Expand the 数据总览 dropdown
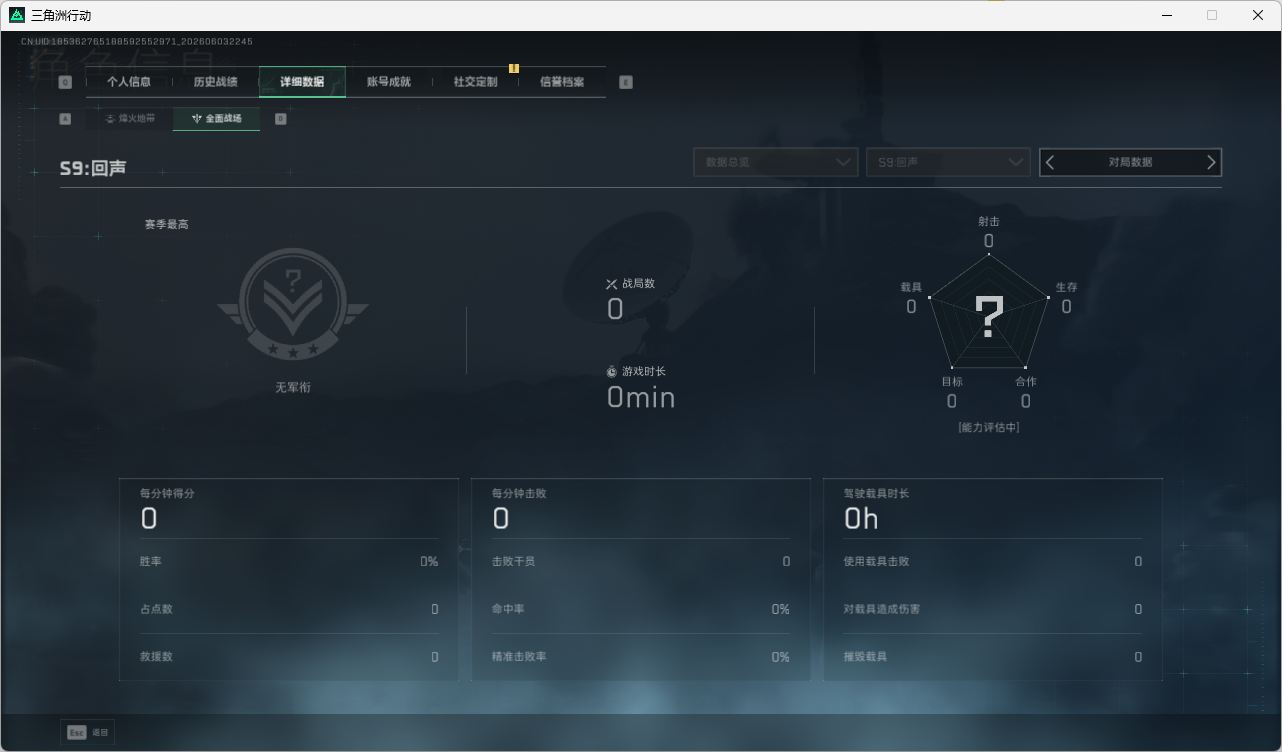This screenshot has width=1282, height=752. [776, 162]
